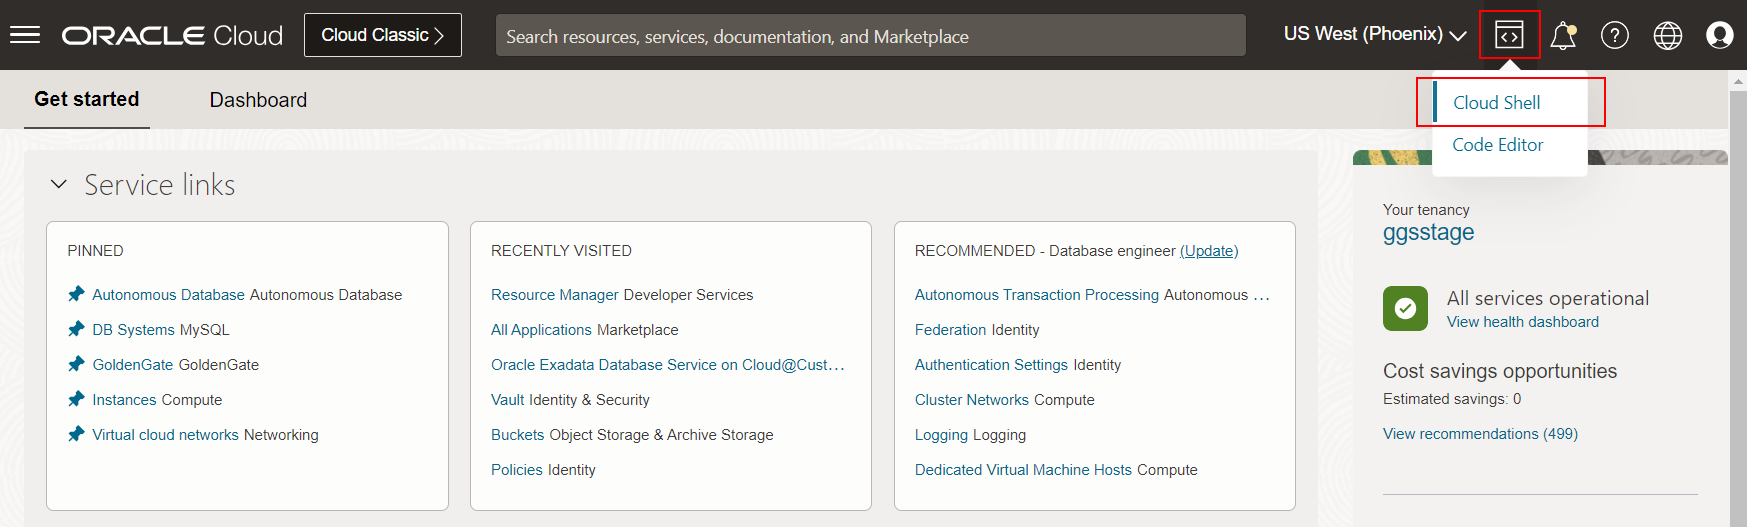Click the vertical scrollbar up arrow
This screenshot has height=527, width=1747.
(1738, 82)
